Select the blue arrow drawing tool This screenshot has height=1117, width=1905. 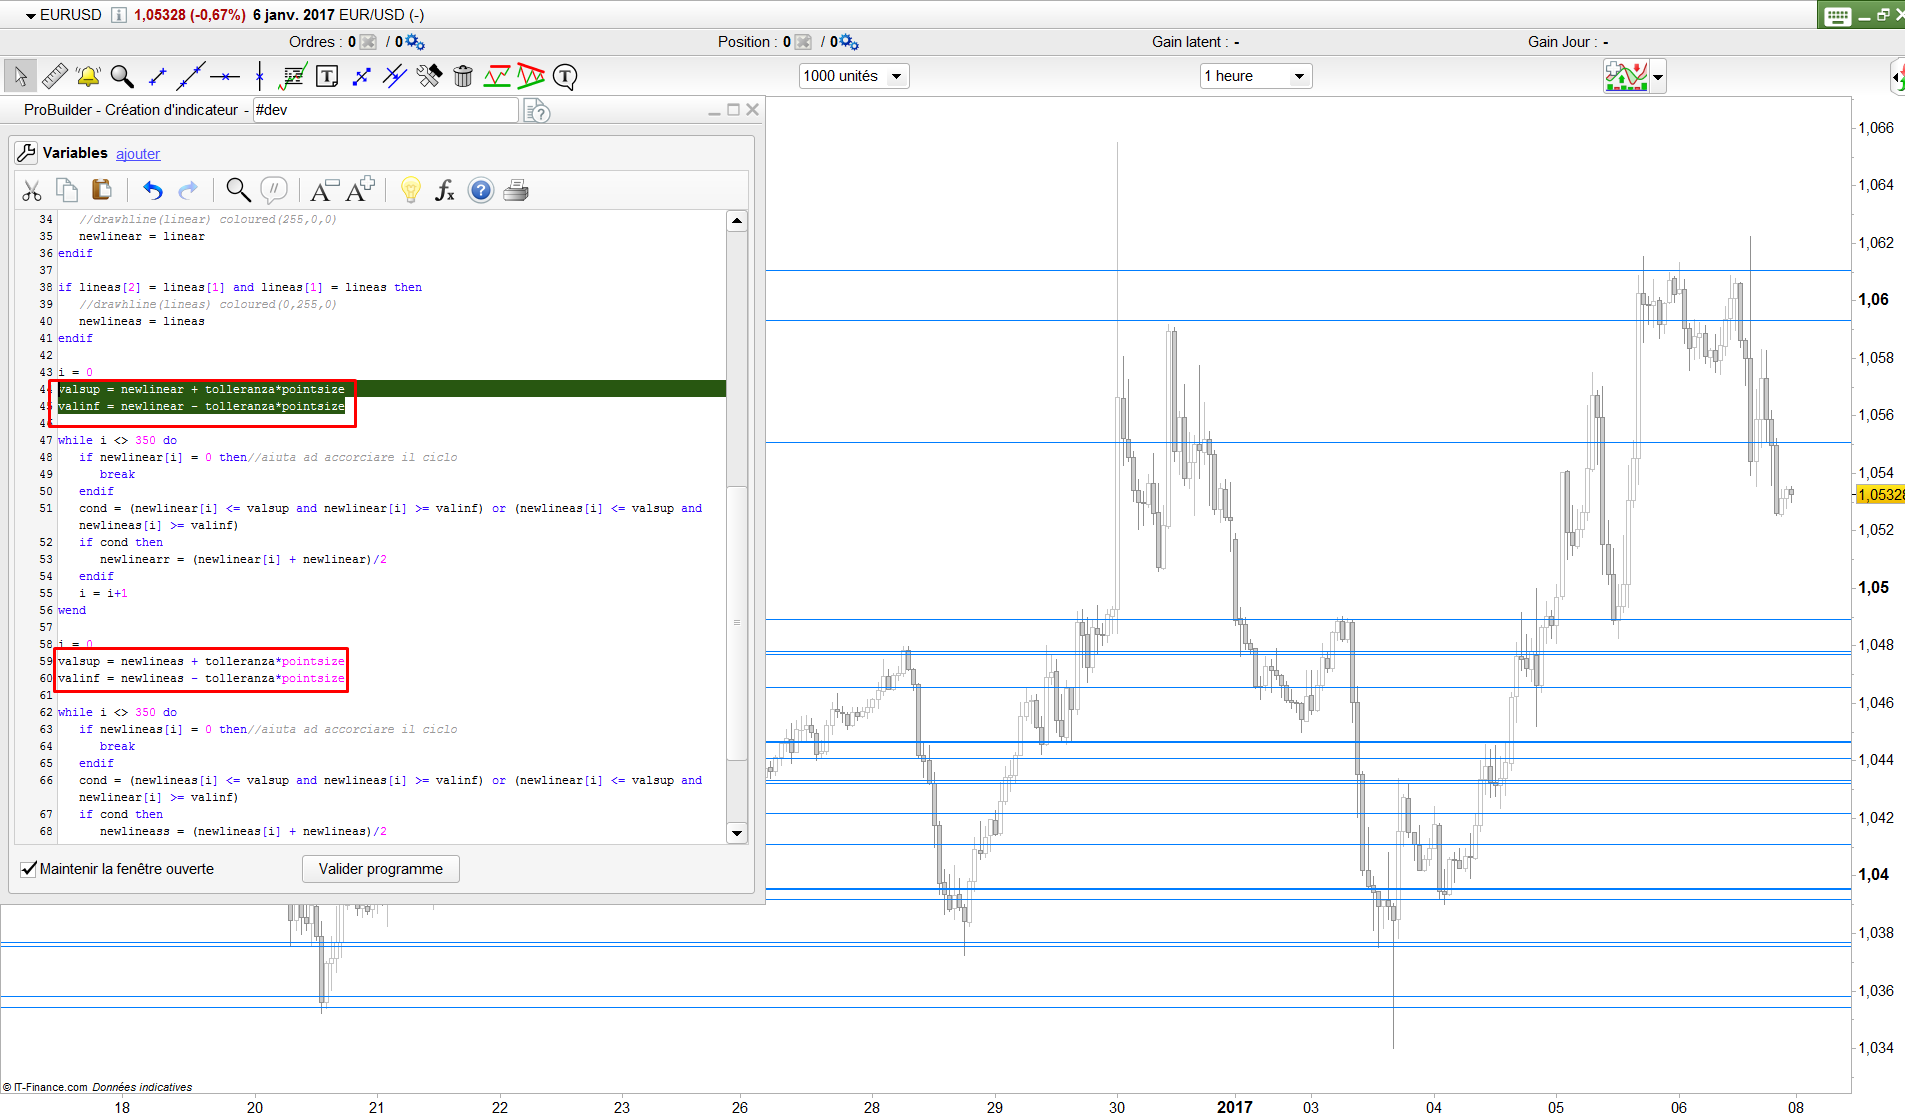tap(361, 76)
